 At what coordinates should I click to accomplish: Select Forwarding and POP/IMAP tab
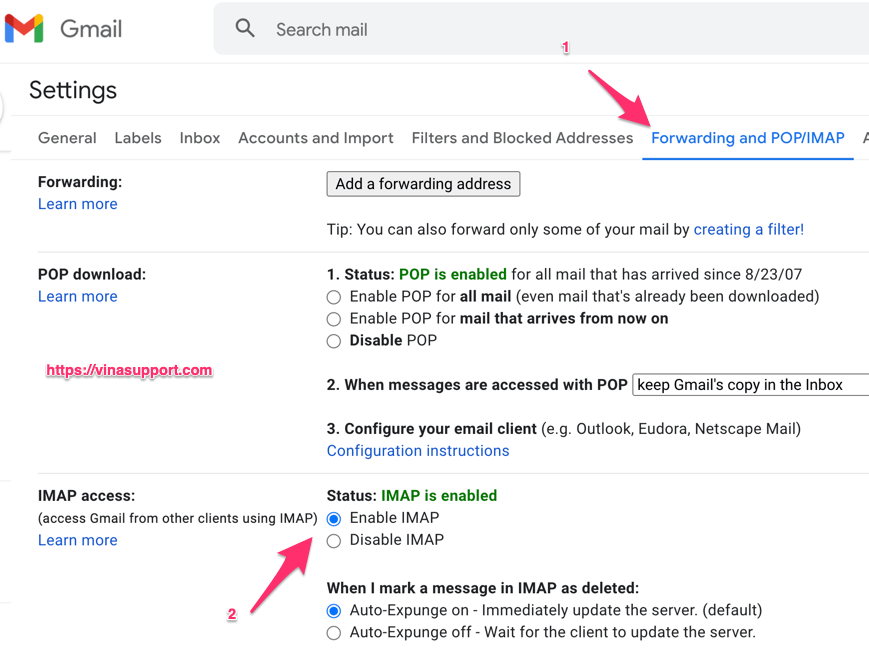point(747,138)
